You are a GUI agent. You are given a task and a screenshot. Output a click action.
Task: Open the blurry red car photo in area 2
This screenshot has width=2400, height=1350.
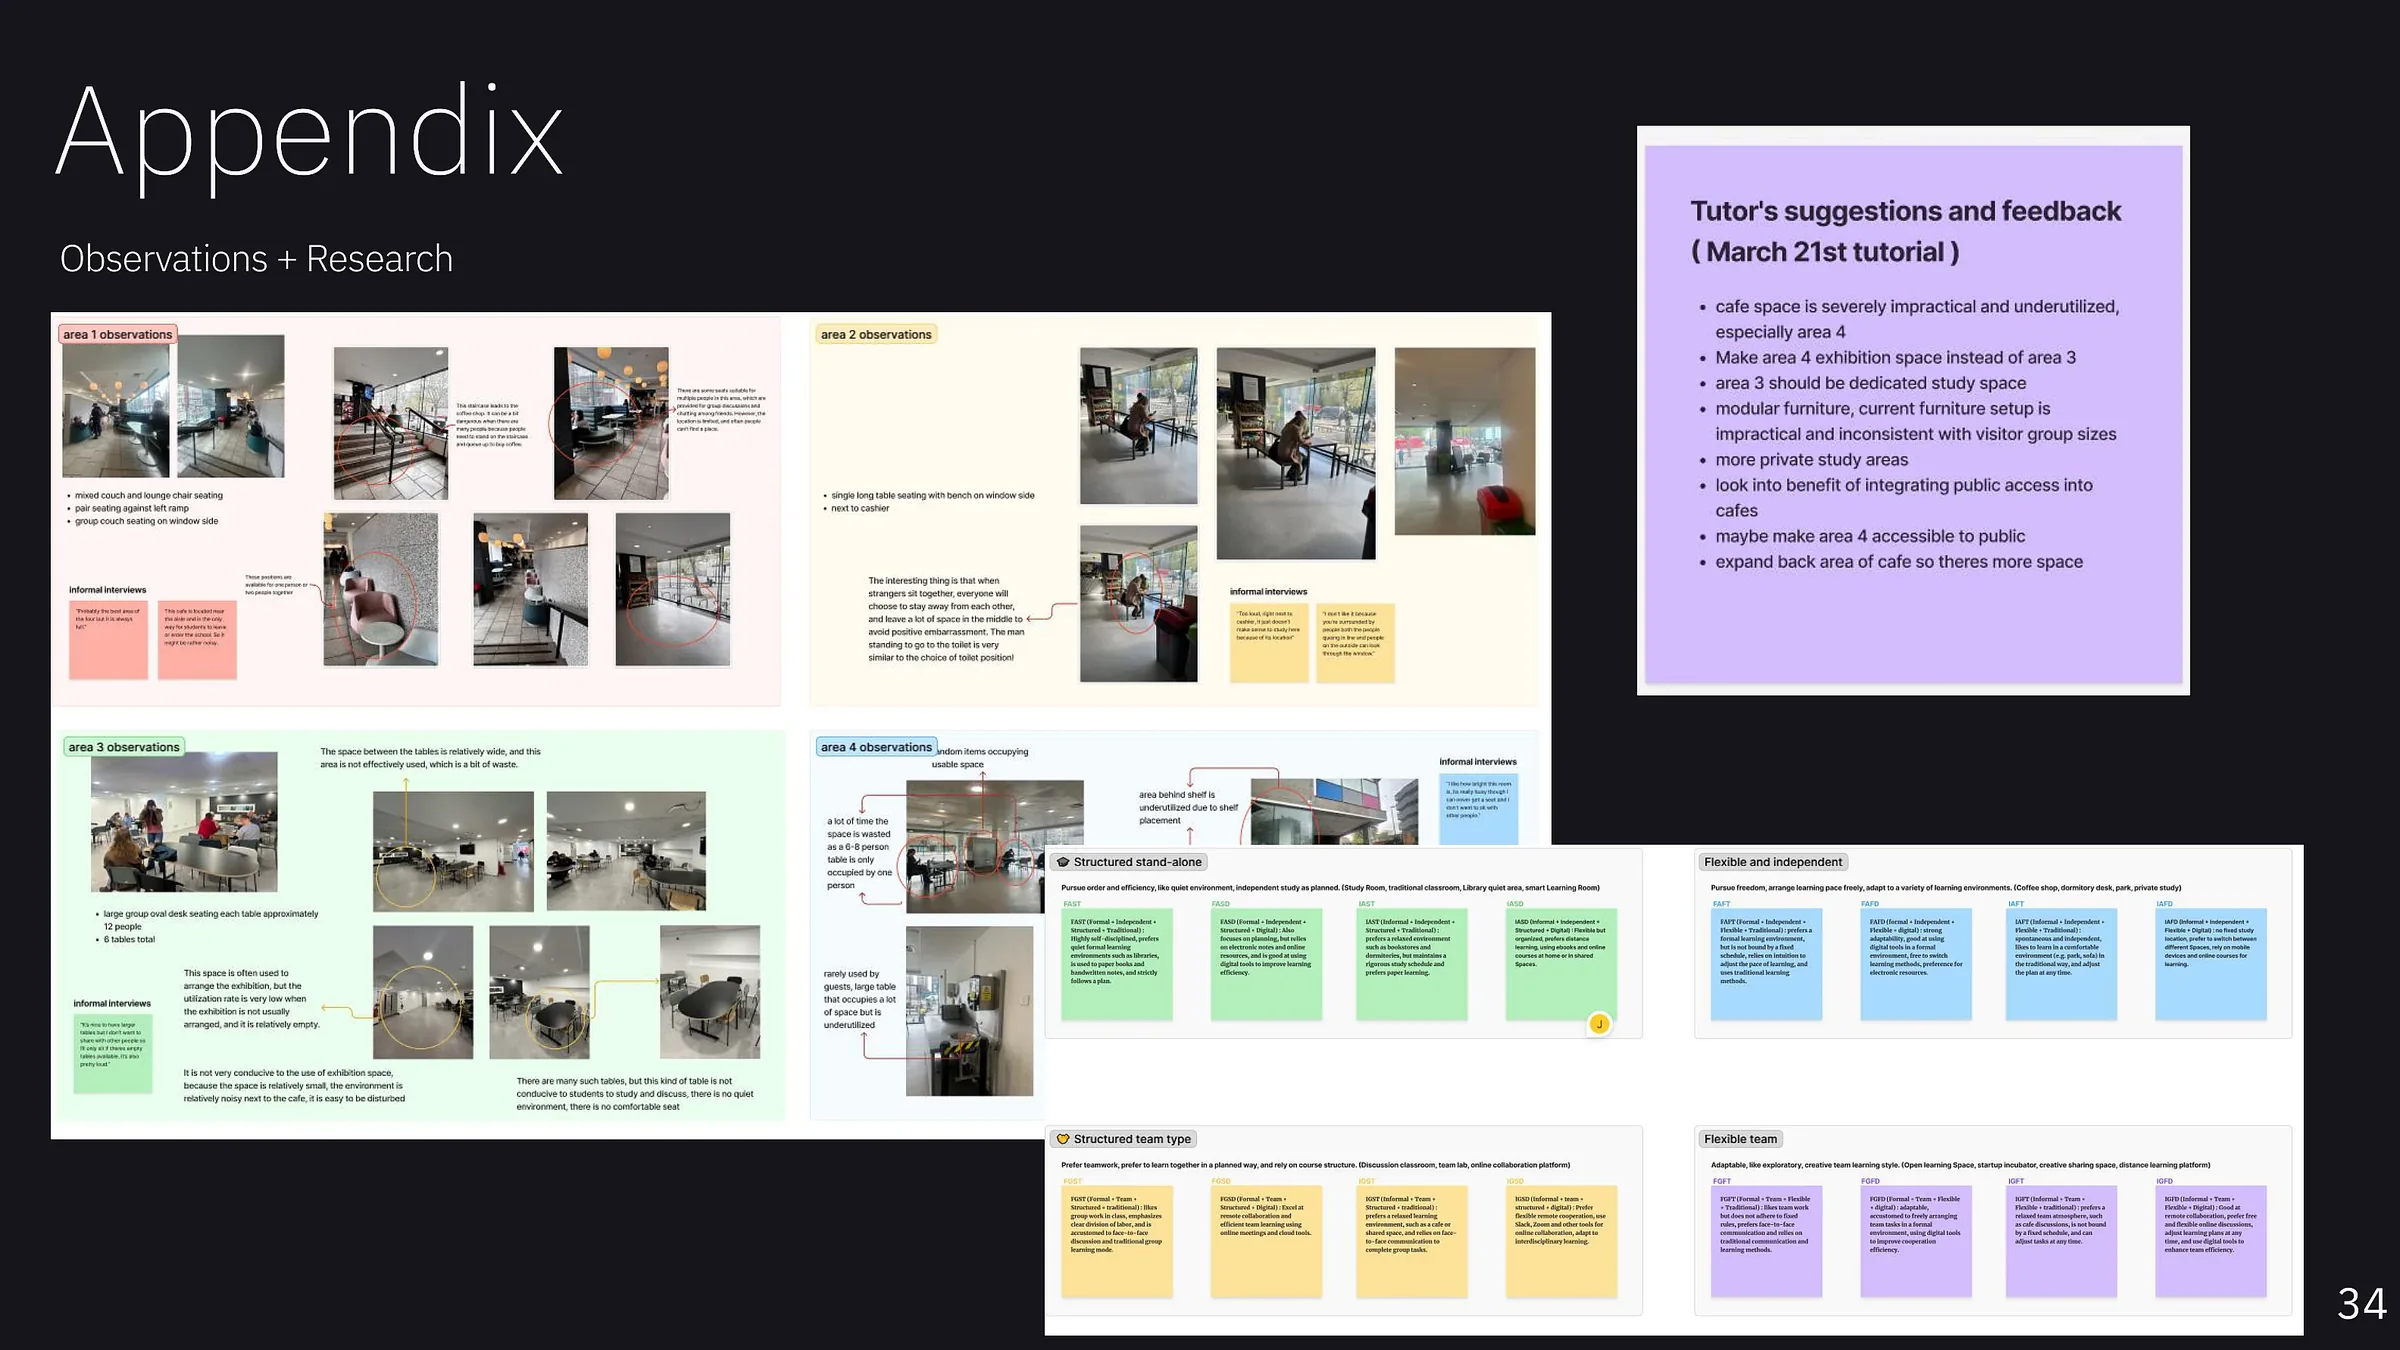pos(1464,441)
